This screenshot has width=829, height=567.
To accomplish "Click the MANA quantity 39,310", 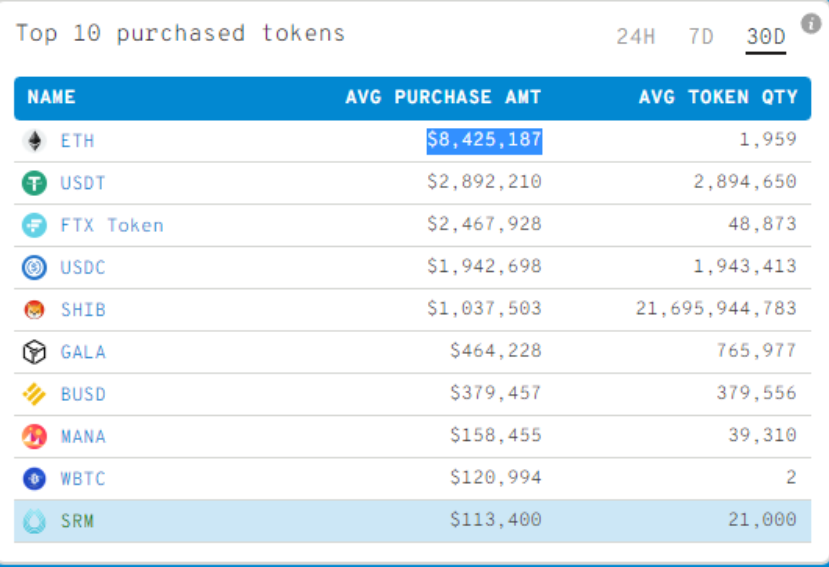I will pos(762,435).
